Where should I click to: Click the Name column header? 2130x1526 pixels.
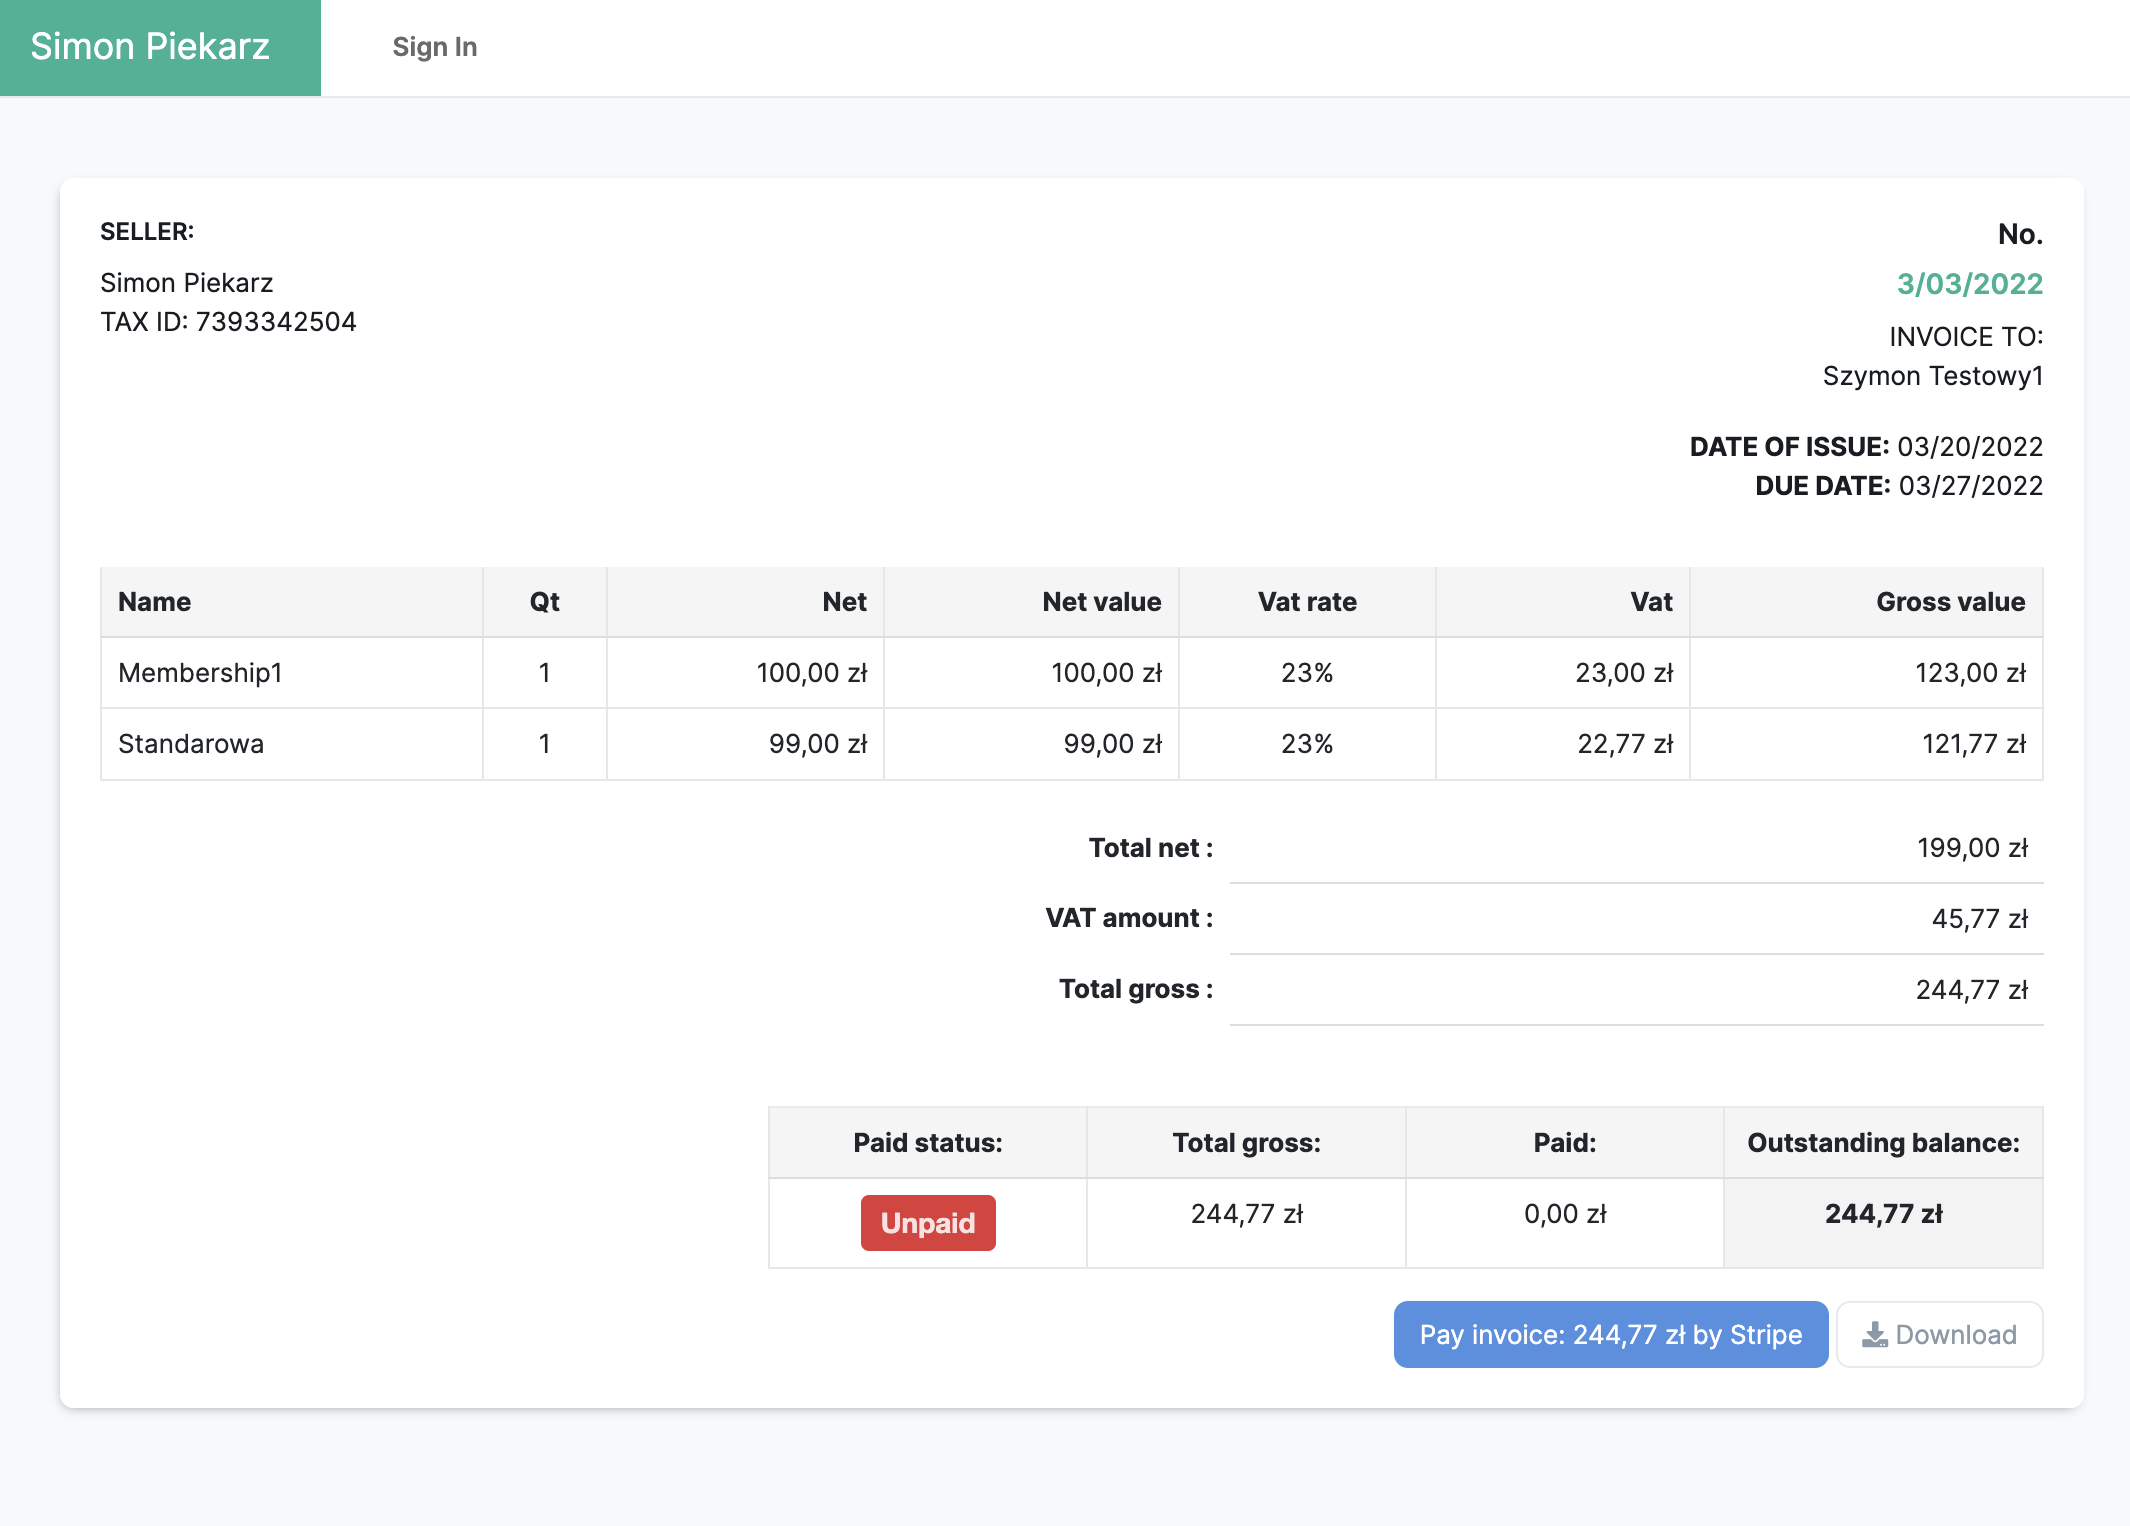click(154, 602)
